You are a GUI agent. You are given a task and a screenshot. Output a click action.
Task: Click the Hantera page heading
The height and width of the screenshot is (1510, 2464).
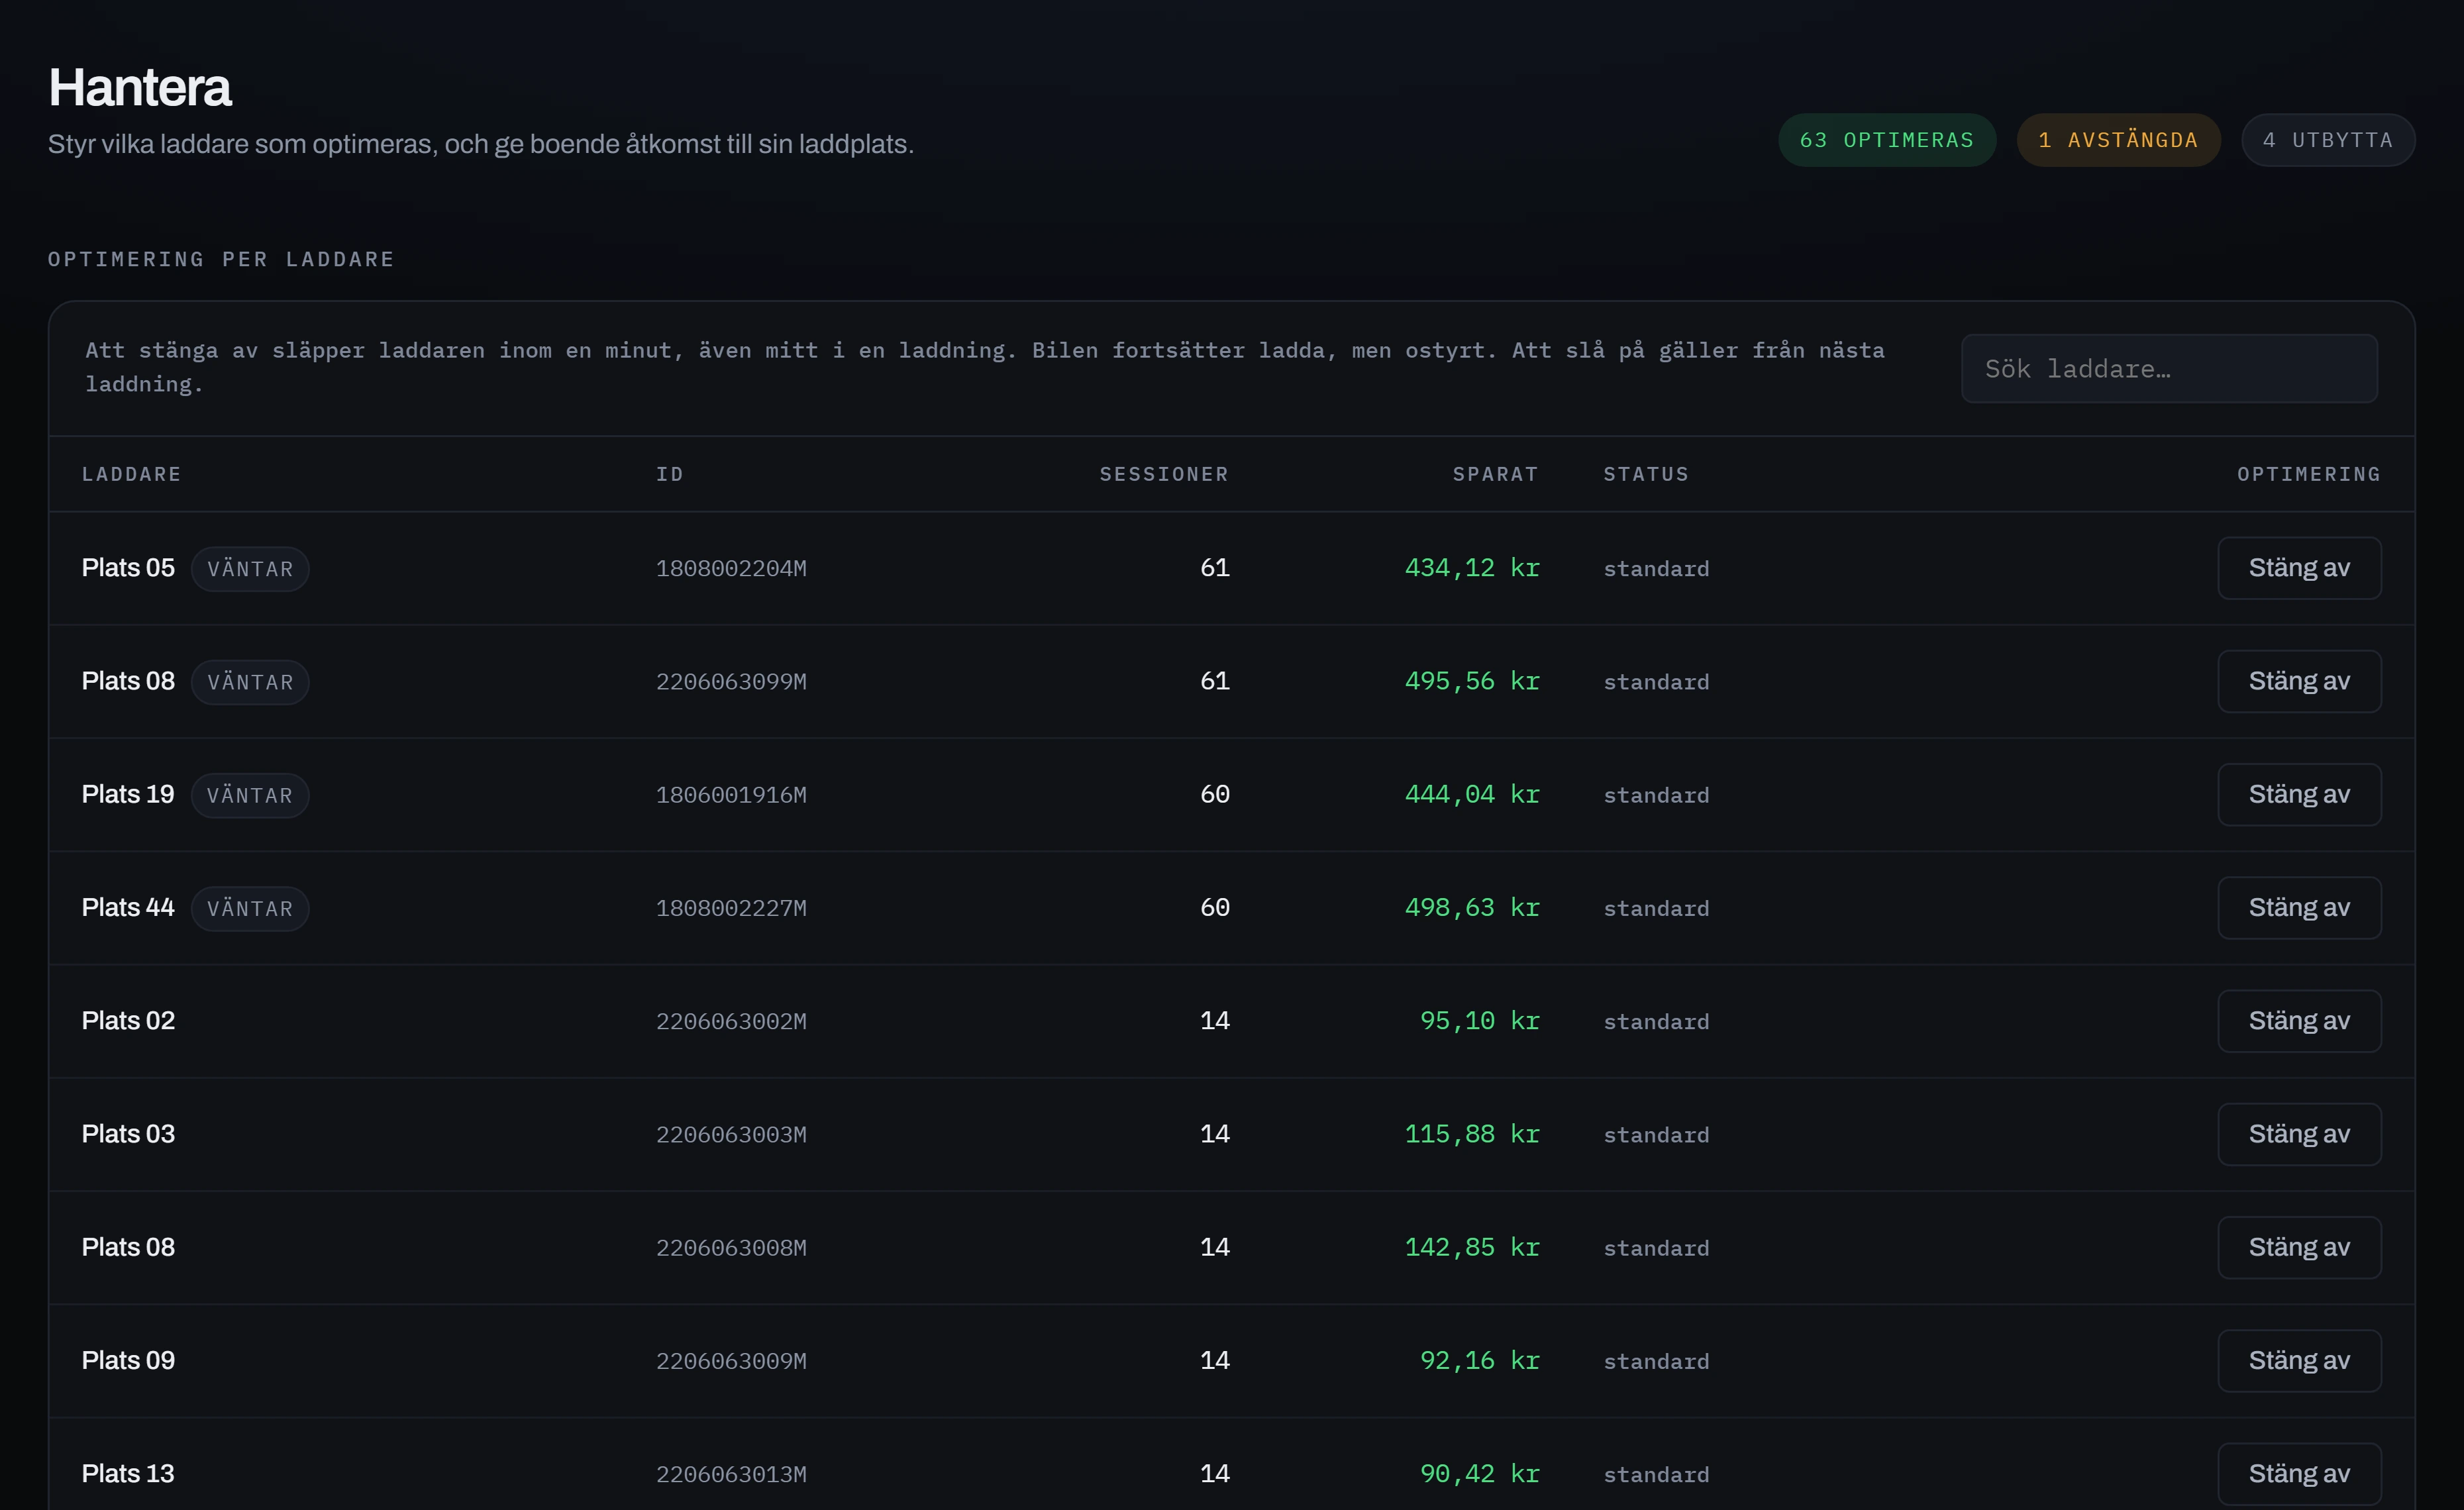tap(140, 88)
